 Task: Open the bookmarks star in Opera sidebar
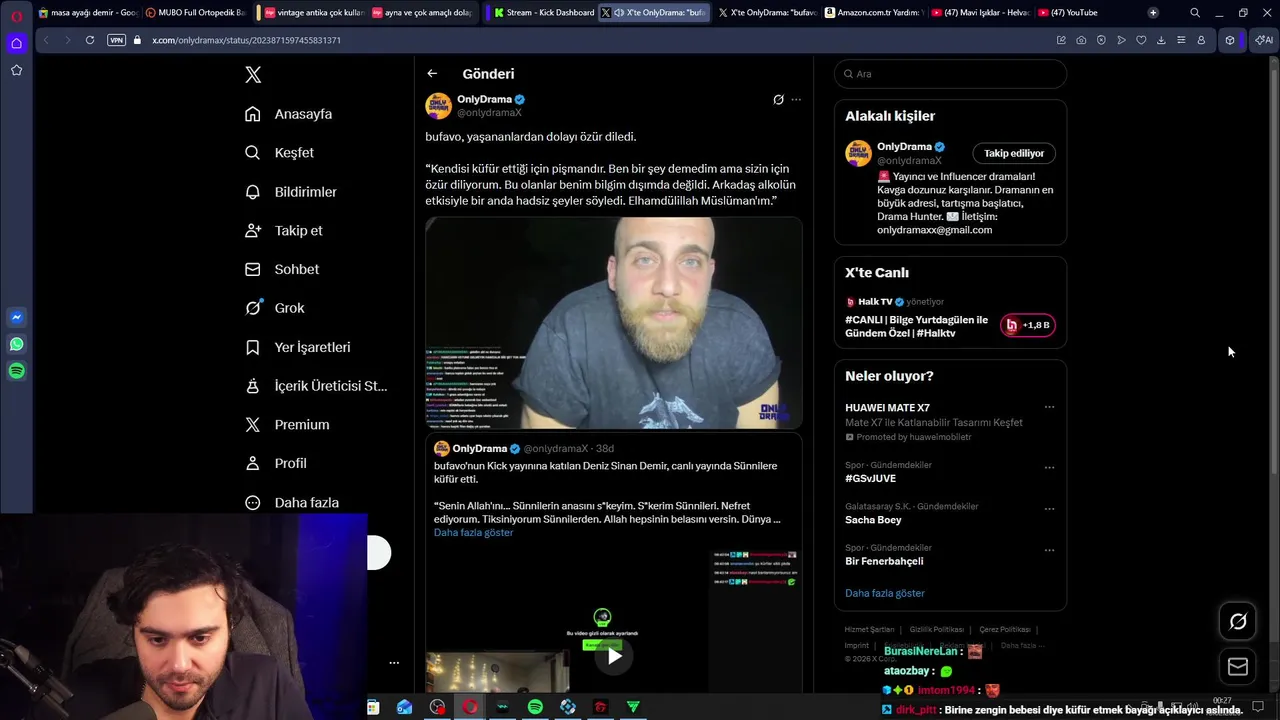pyautogui.click(x=16, y=70)
